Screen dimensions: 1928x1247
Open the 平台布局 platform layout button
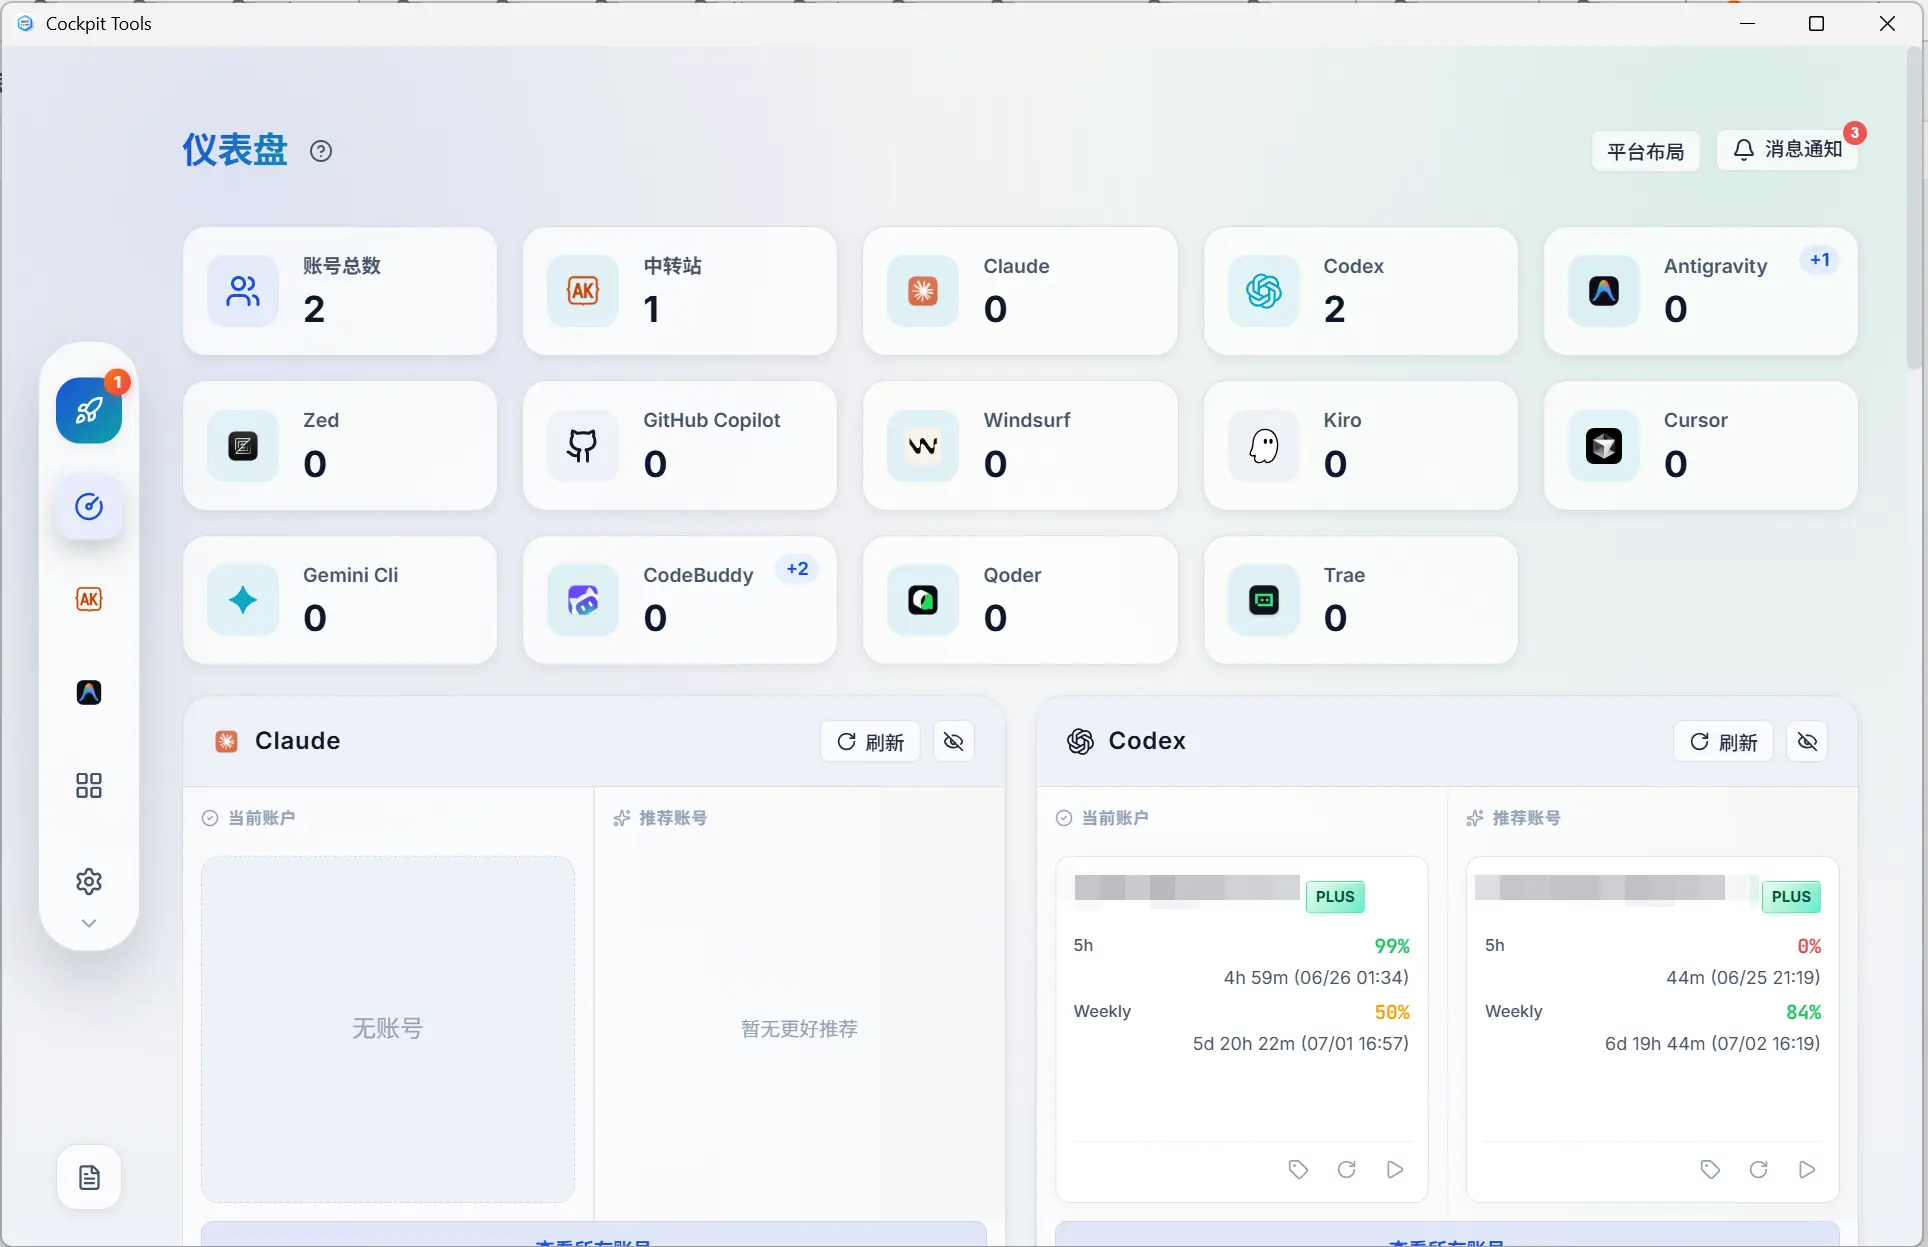[x=1645, y=151]
